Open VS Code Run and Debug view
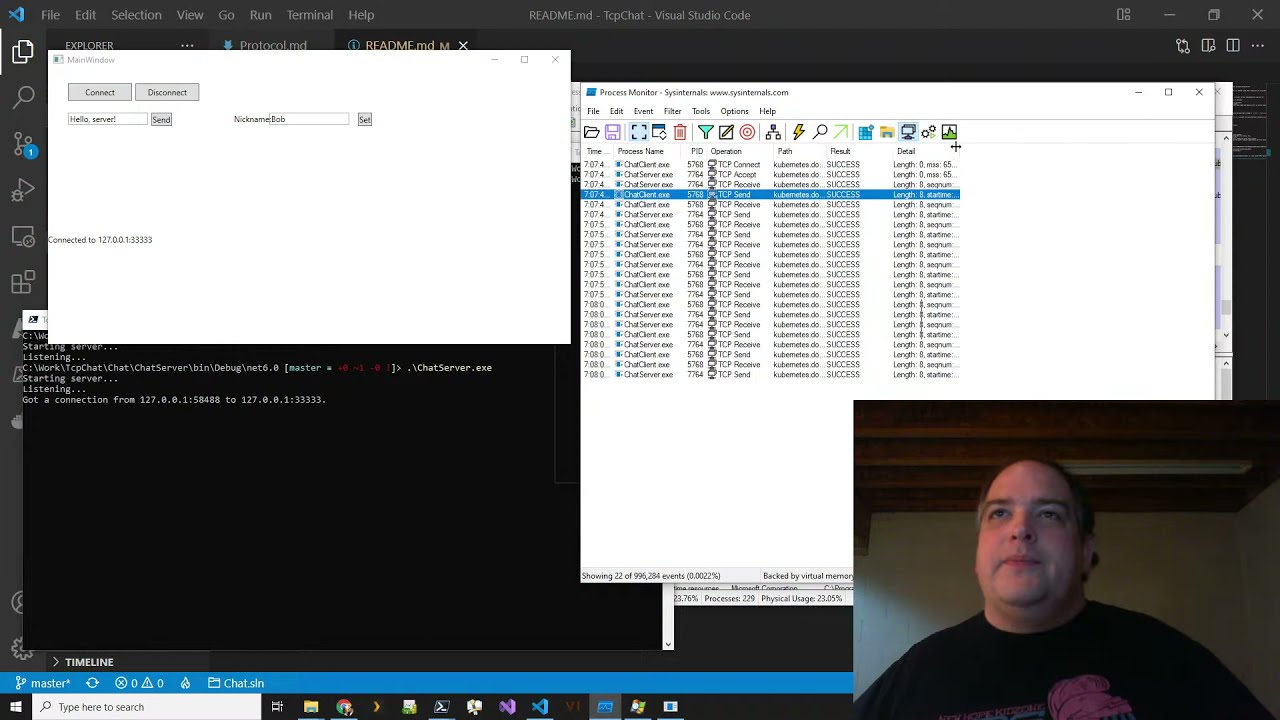 pyautogui.click(x=24, y=190)
